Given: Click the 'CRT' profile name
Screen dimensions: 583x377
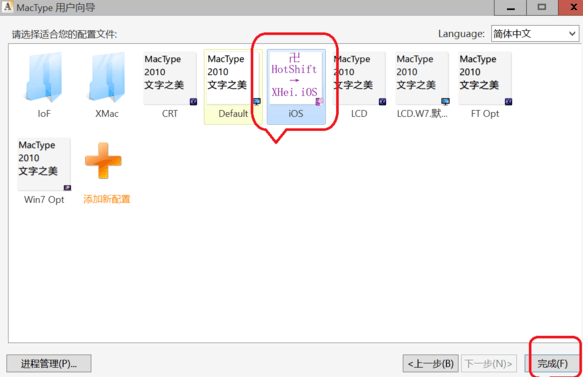Looking at the screenshot, I should point(170,113).
